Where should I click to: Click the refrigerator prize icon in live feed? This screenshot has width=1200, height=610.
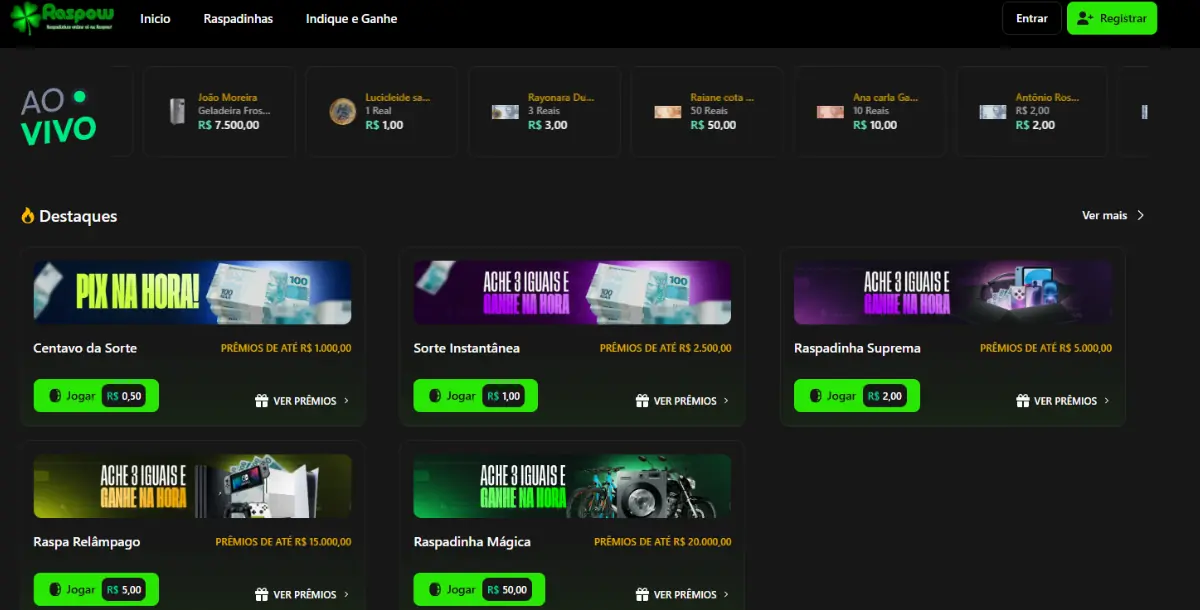(x=177, y=112)
